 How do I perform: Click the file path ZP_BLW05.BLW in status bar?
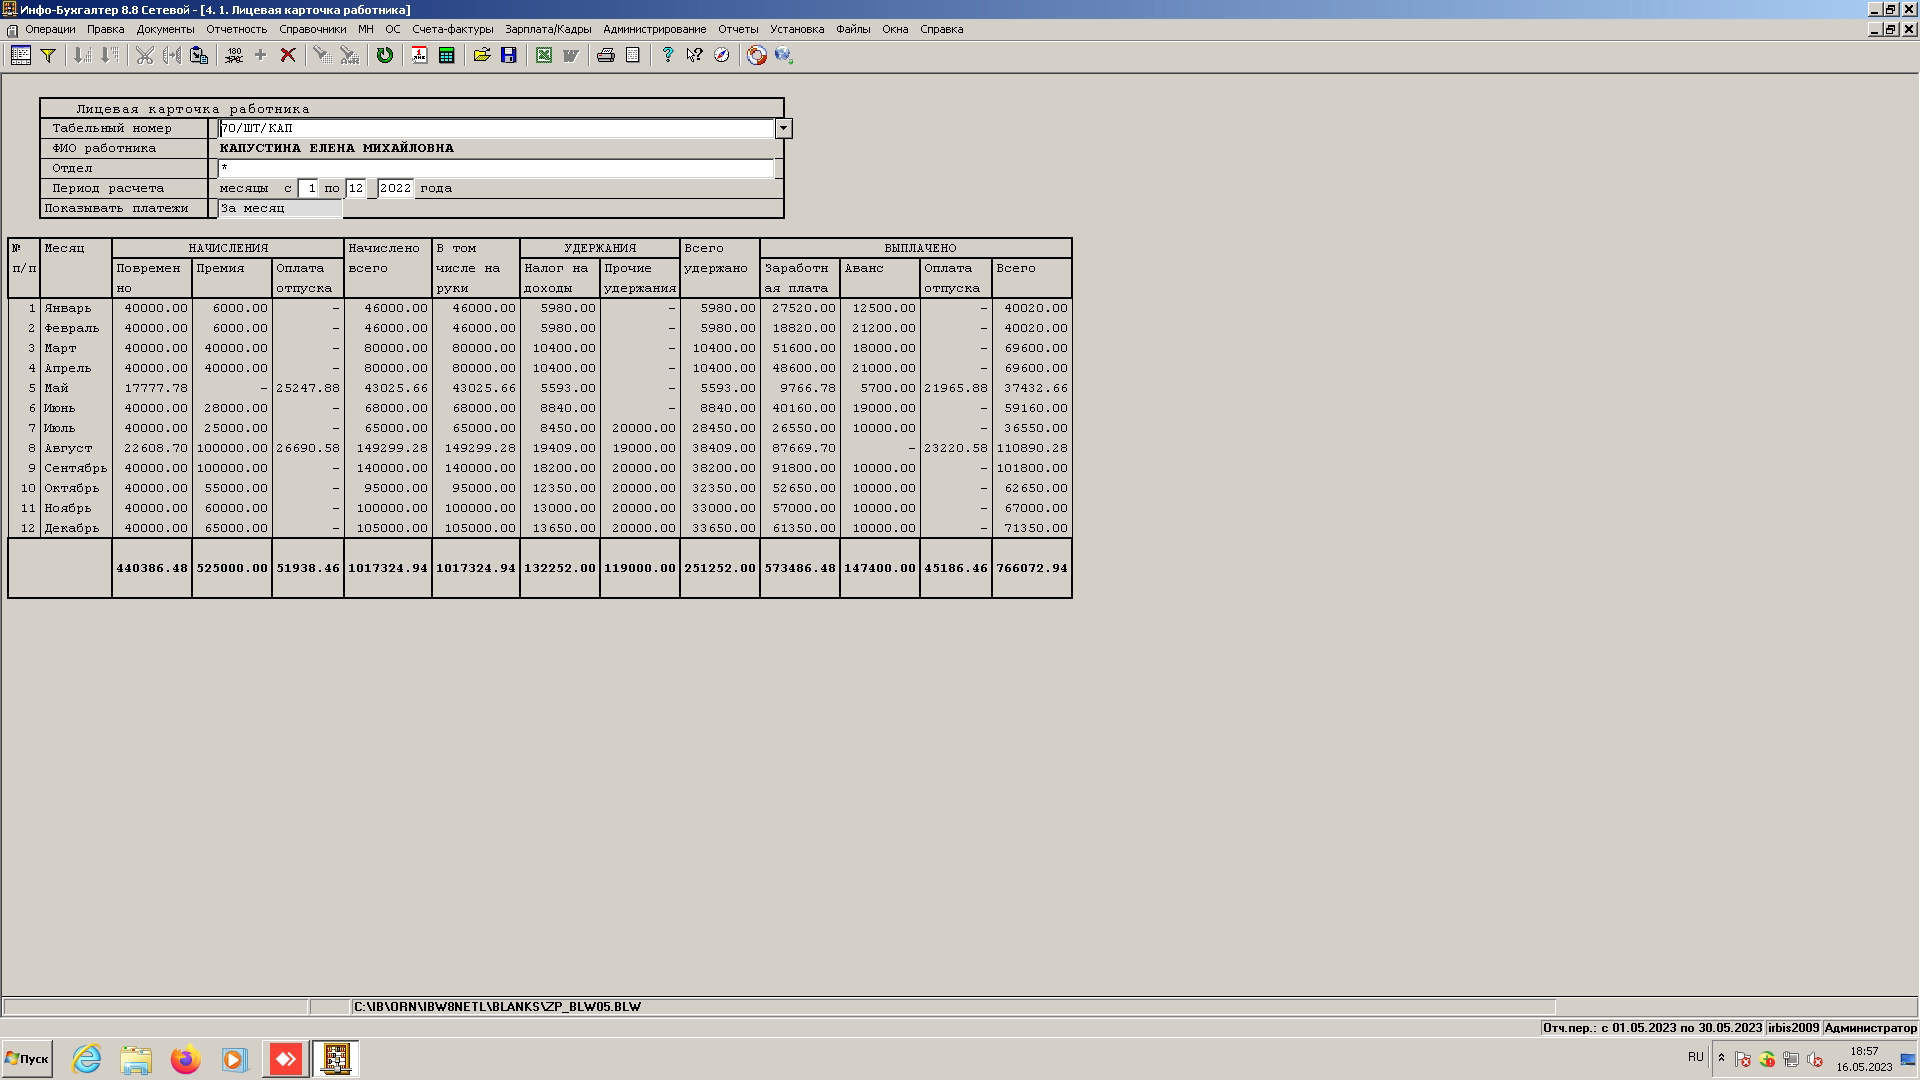coord(498,1007)
